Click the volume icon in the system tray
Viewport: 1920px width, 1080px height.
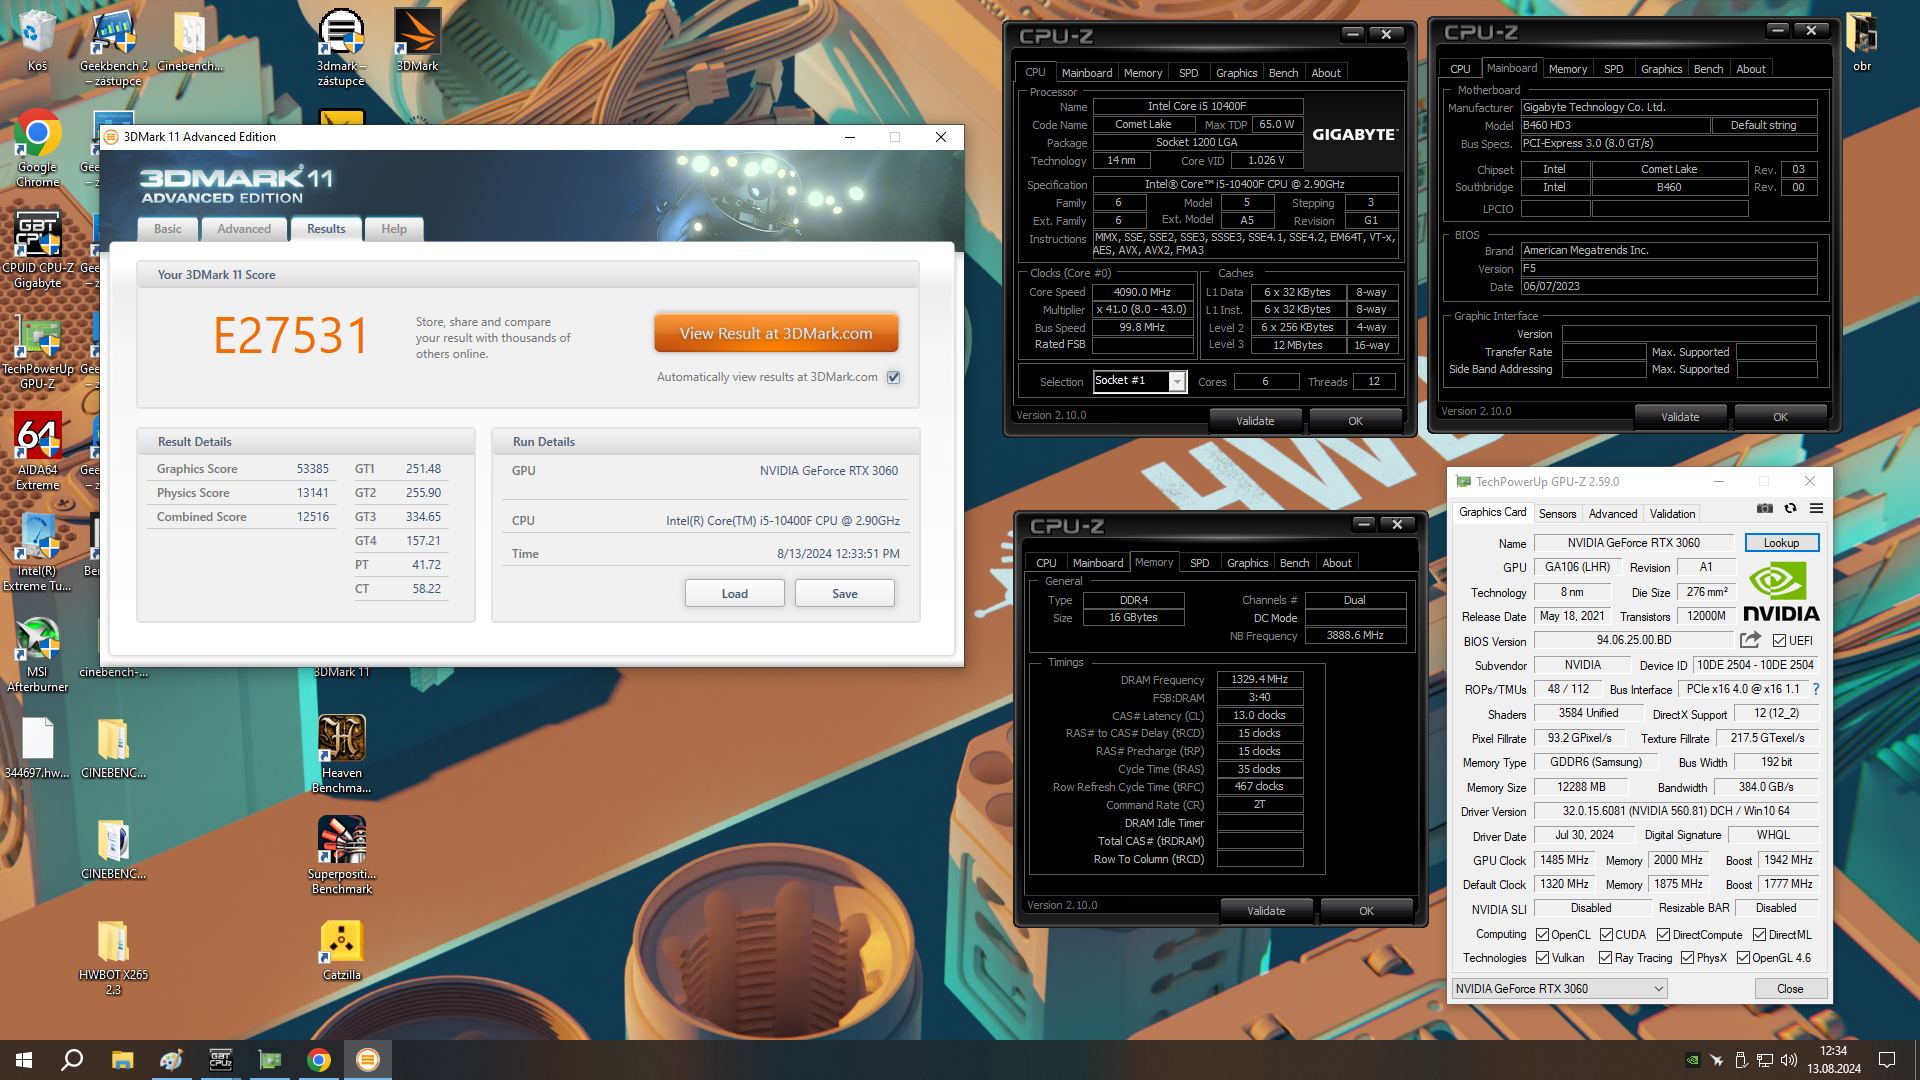[1789, 1060]
